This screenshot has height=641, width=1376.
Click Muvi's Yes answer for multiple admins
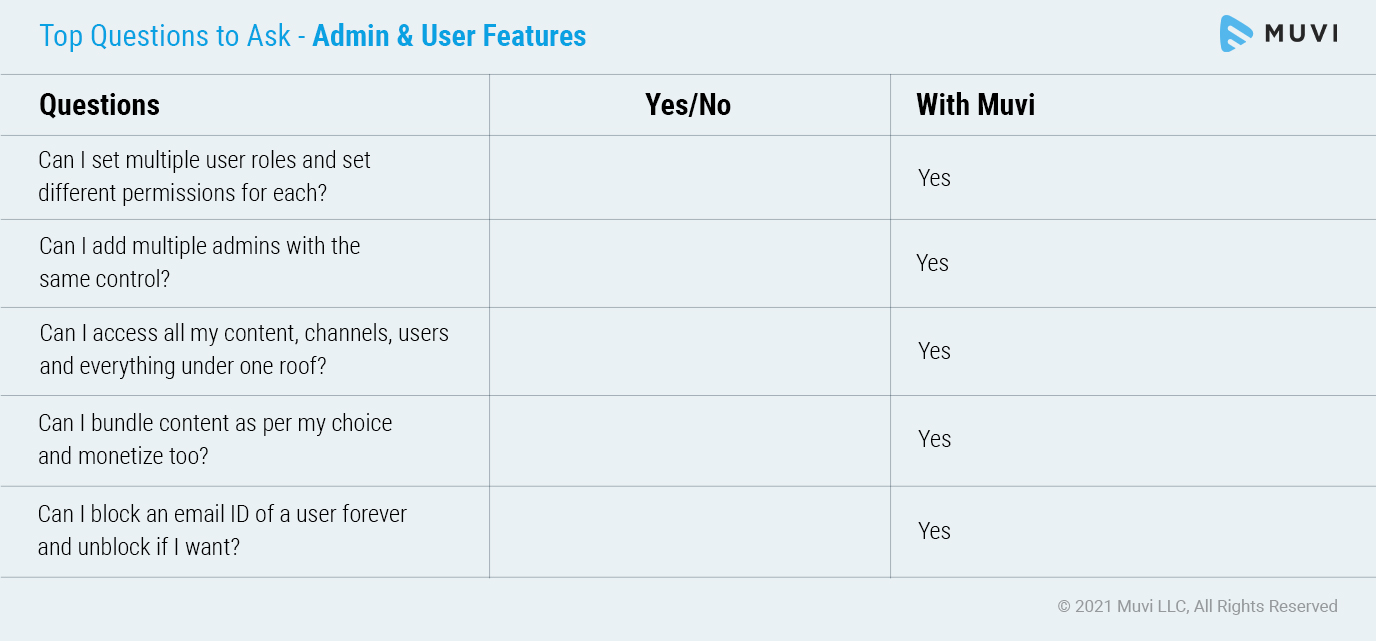(932, 263)
